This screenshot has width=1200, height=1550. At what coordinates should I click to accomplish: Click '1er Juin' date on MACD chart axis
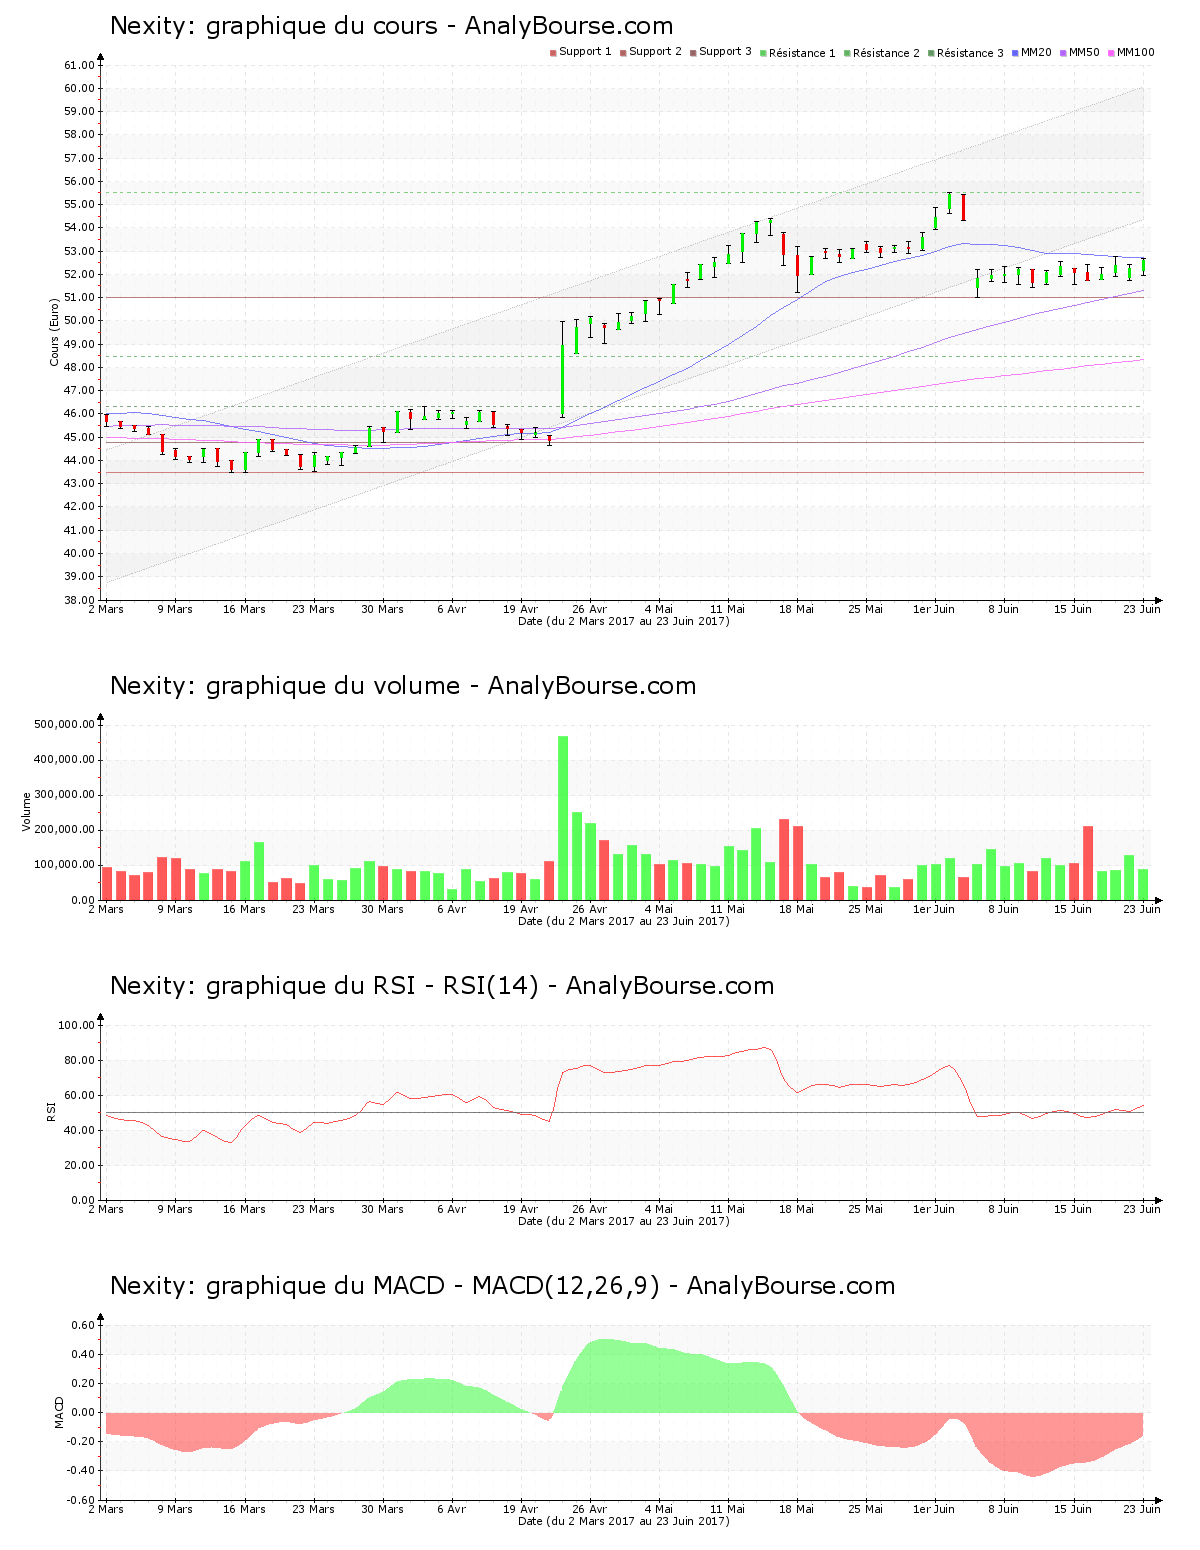click(934, 1509)
